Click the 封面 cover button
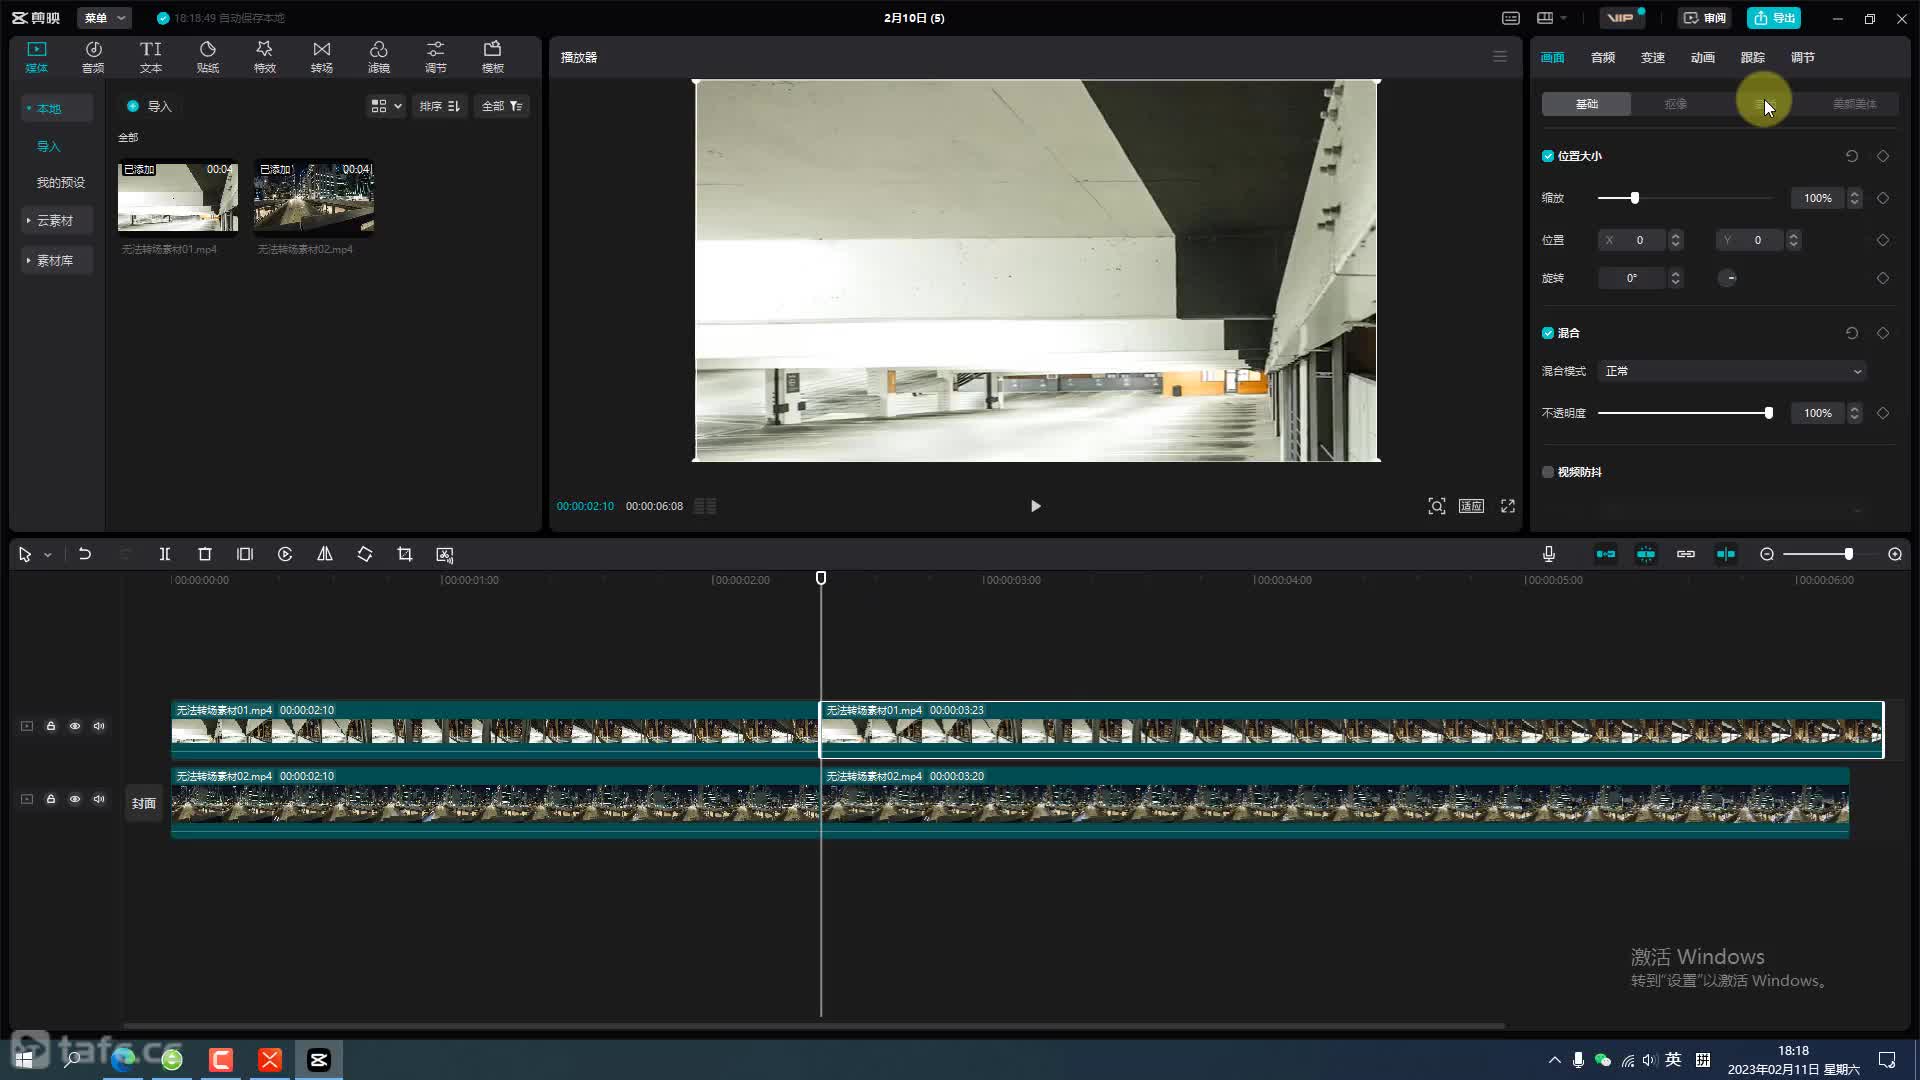The image size is (1920, 1080). pyautogui.click(x=144, y=803)
